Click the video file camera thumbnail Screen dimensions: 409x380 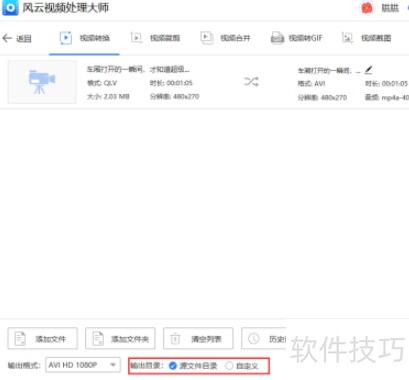[42, 82]
